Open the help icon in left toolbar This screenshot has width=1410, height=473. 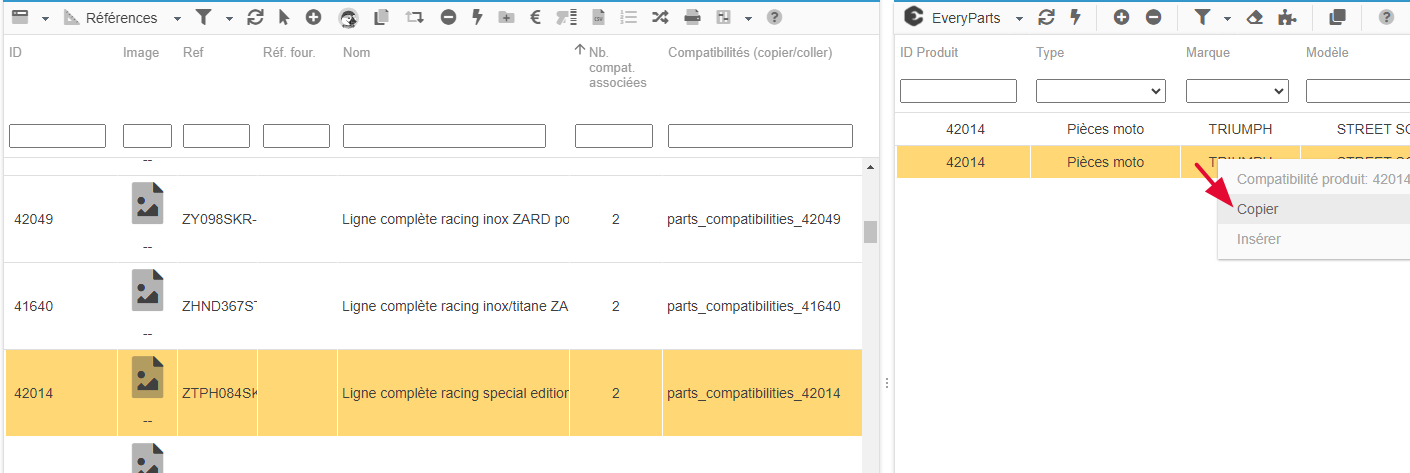click(773, 18)
